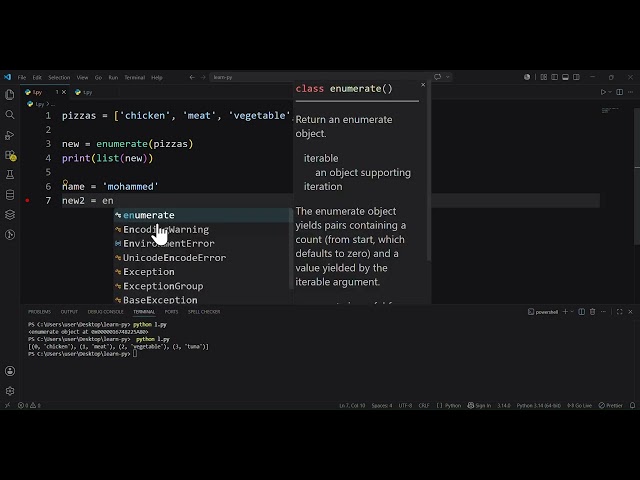Image resolution: width=640 pixels, height=480 pixels.
Task: Switch to the Ports panel tab
Action: tap(171, 311)
